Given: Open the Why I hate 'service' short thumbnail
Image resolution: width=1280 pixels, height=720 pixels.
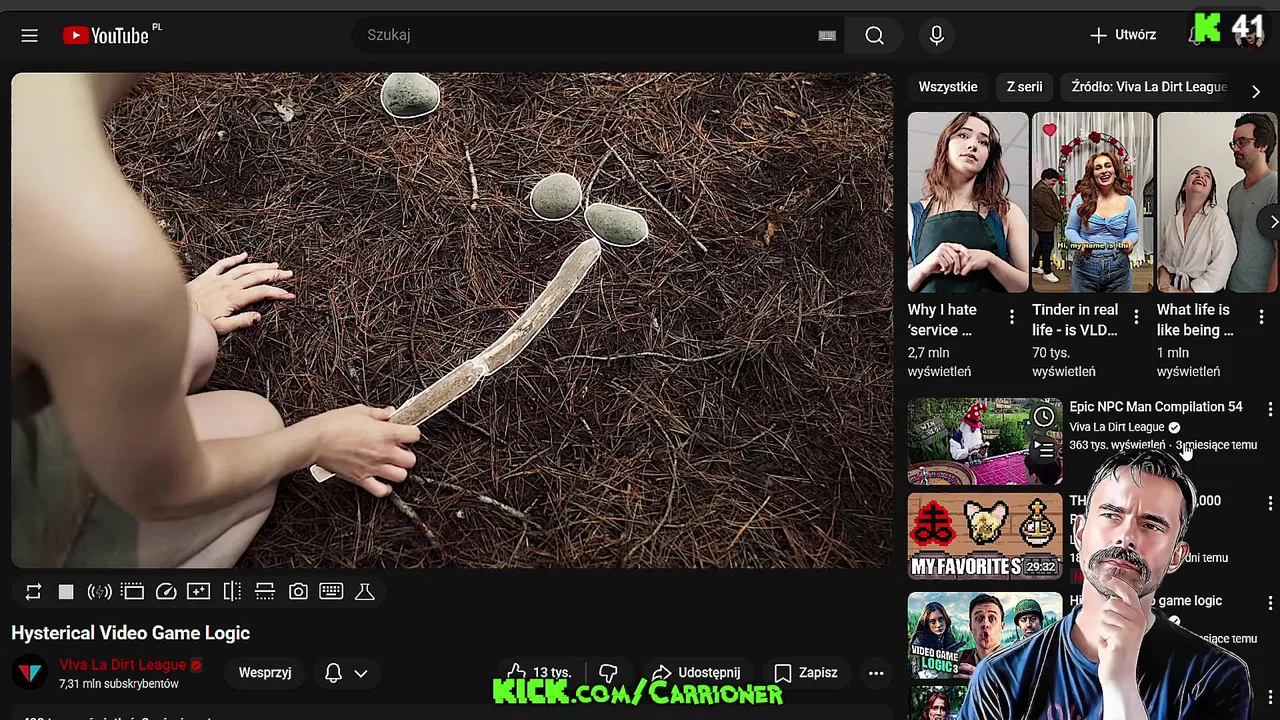Looking at the screenshot, I should click(967, 202).
